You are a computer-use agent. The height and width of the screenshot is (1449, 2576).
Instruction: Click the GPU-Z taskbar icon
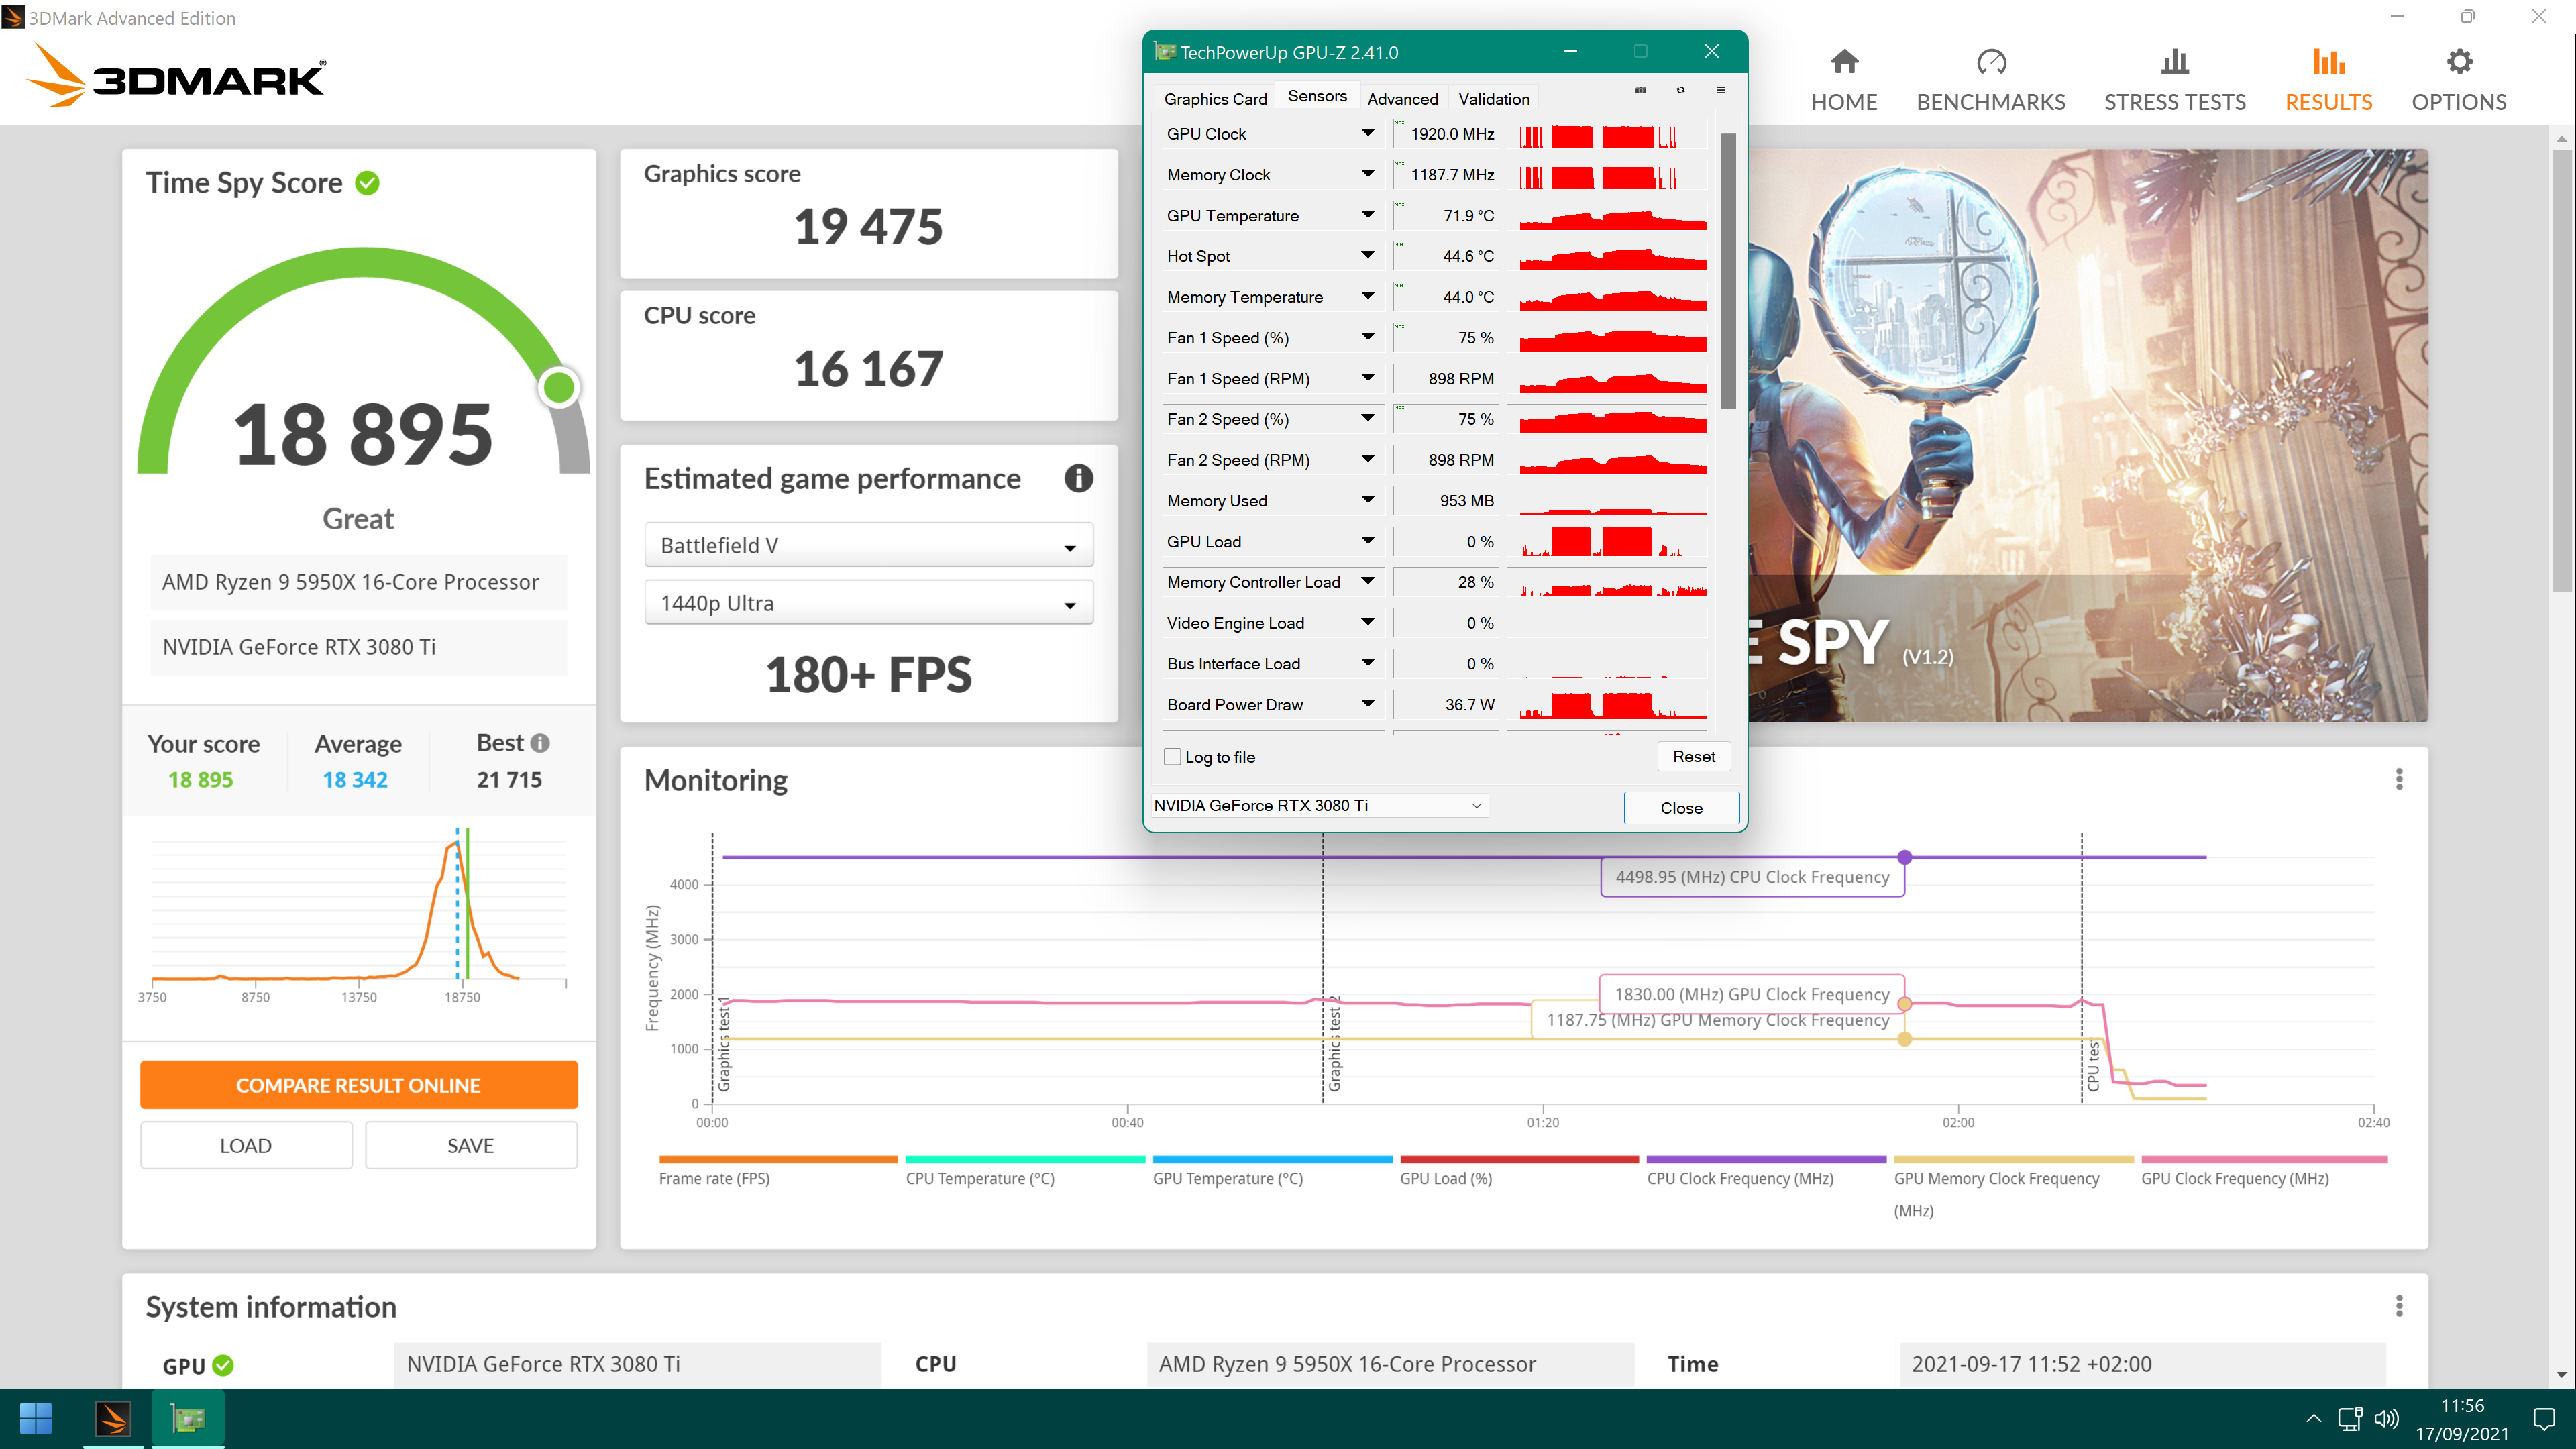click(x=187, y=1418)
